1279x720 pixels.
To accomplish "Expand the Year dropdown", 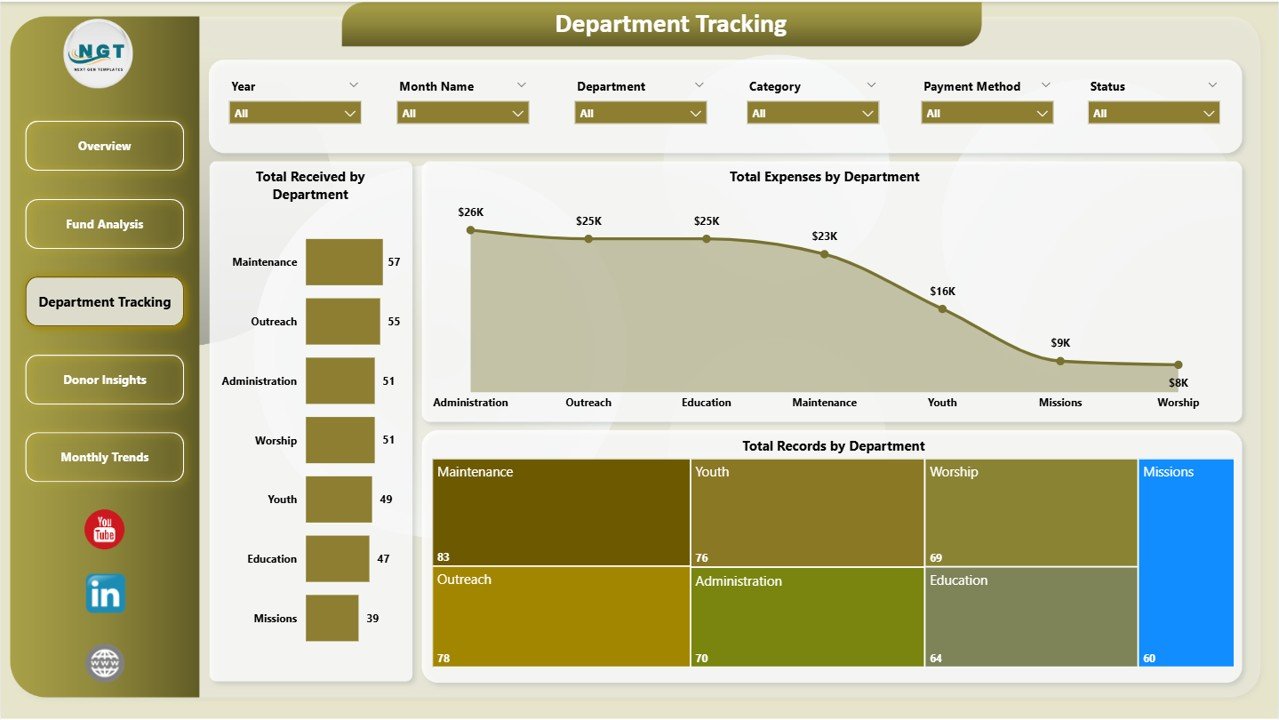I will coord(295,113).
